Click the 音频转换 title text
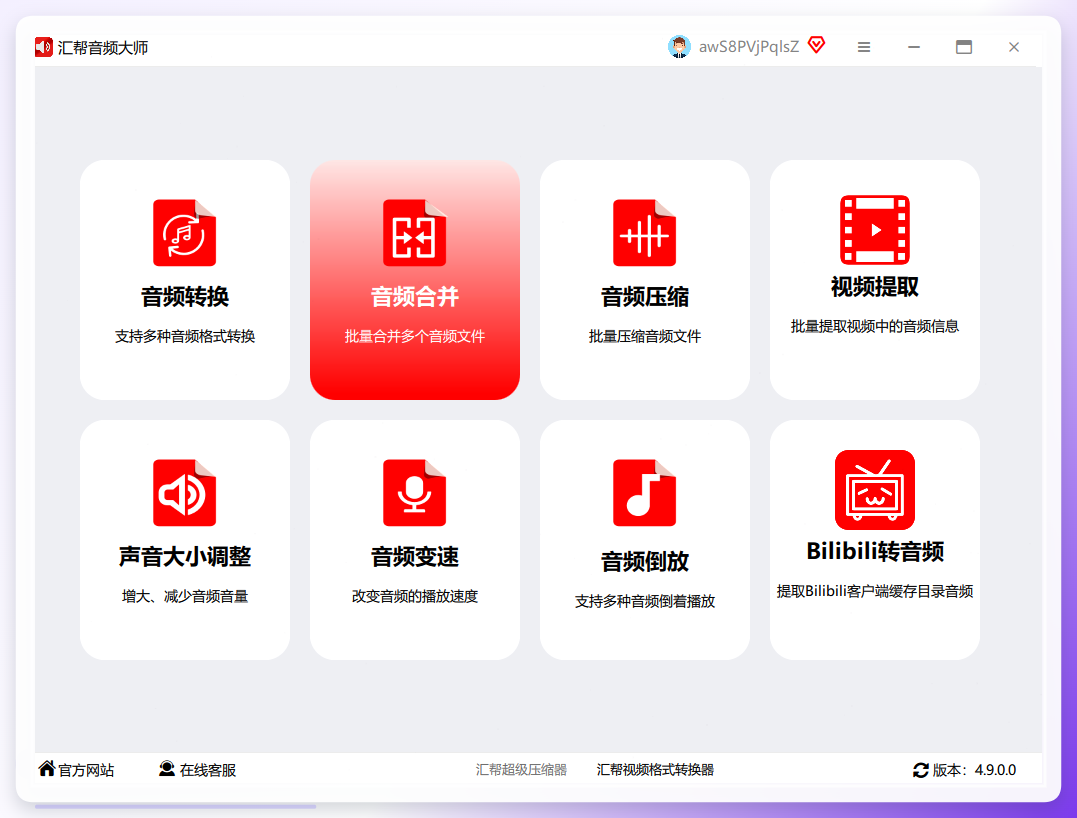Viewport: 1077px width, 818px height. click(x=185, y=297)
